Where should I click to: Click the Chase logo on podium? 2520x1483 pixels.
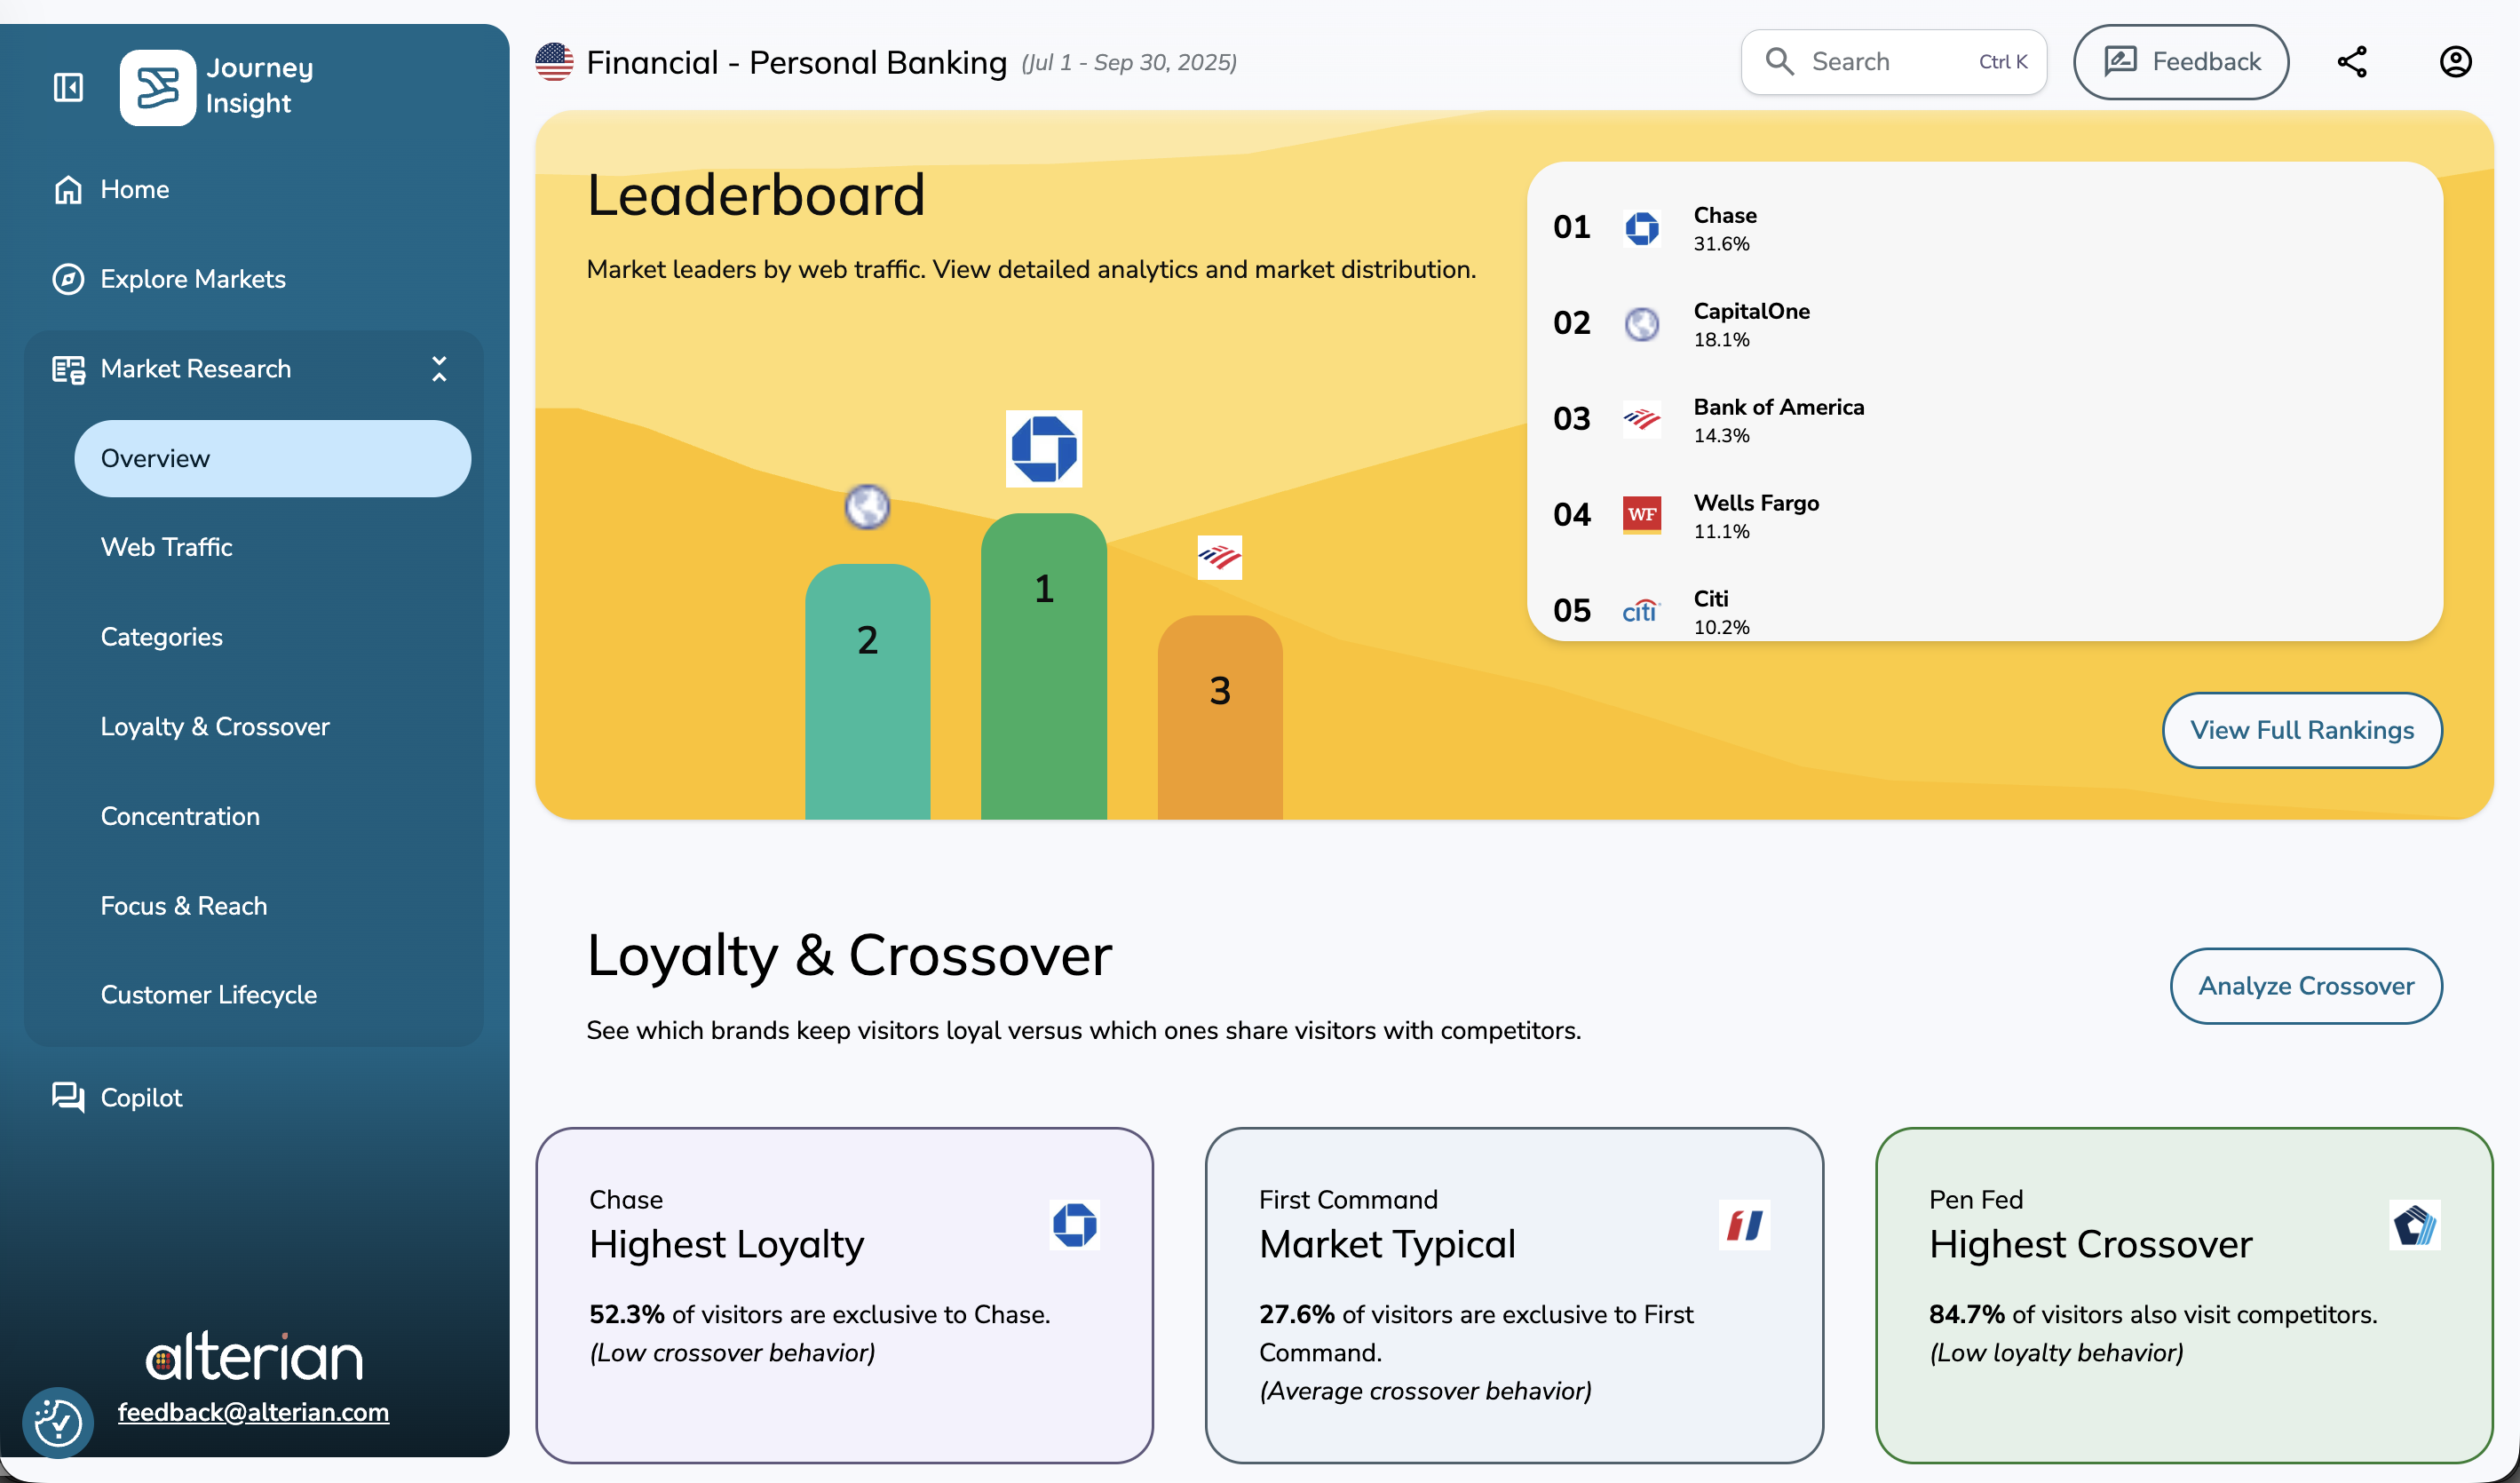tap(1043, 449)
